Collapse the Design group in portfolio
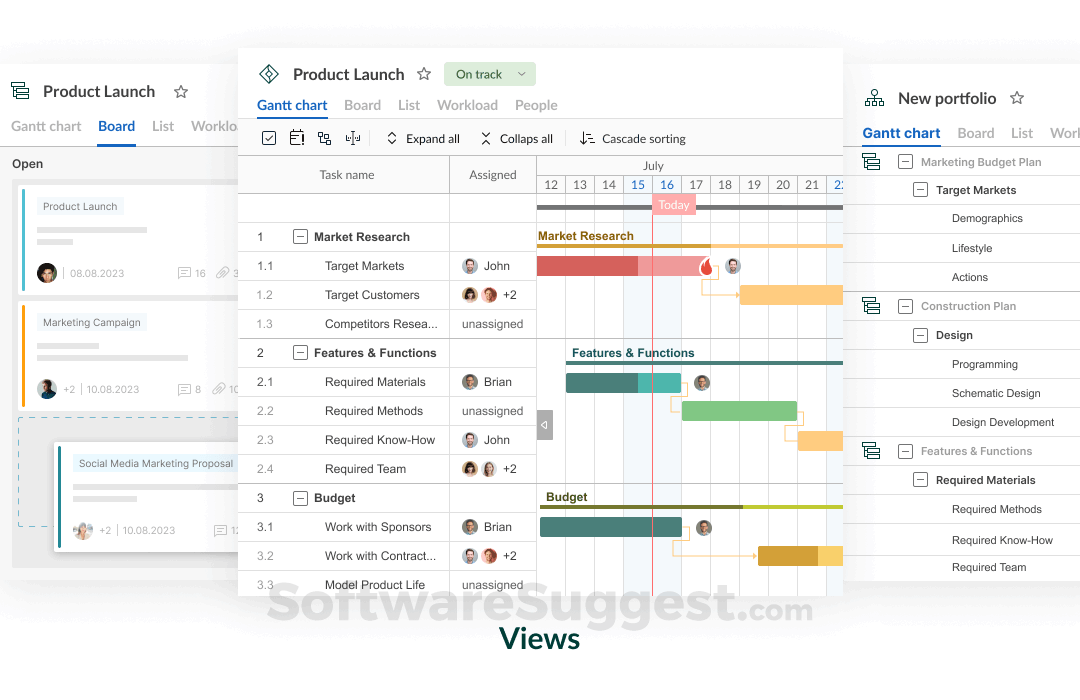This screenshot has height=700, width=1080. (920, 336)
